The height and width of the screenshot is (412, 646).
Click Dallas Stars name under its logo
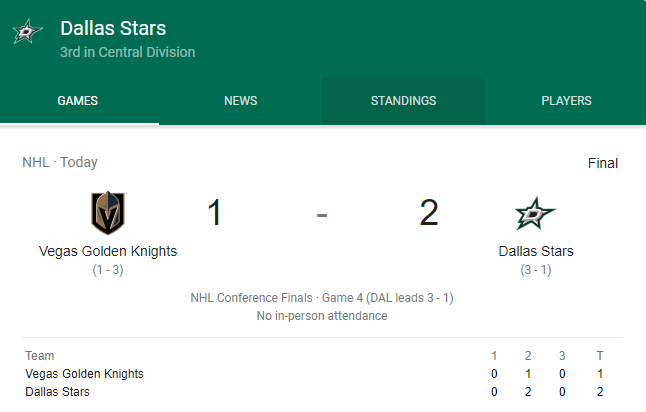point(536,251)
